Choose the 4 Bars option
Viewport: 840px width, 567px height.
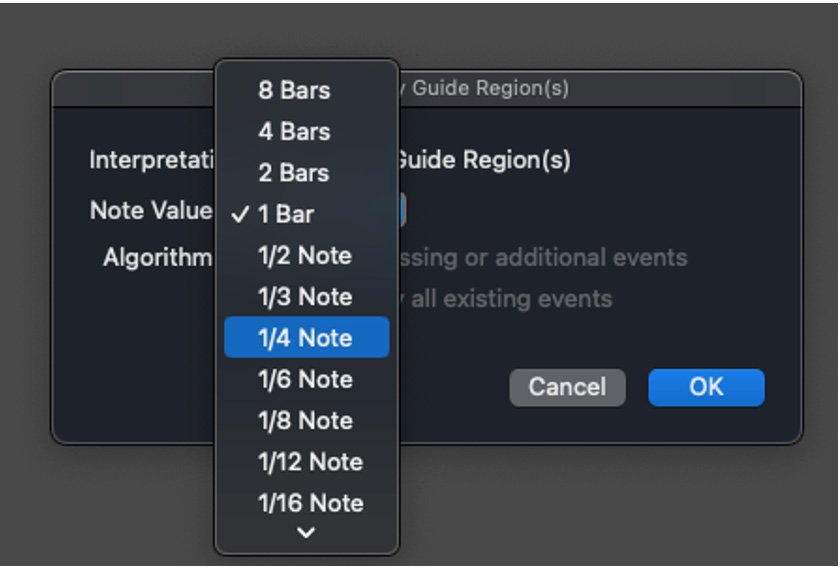[306, 131]
